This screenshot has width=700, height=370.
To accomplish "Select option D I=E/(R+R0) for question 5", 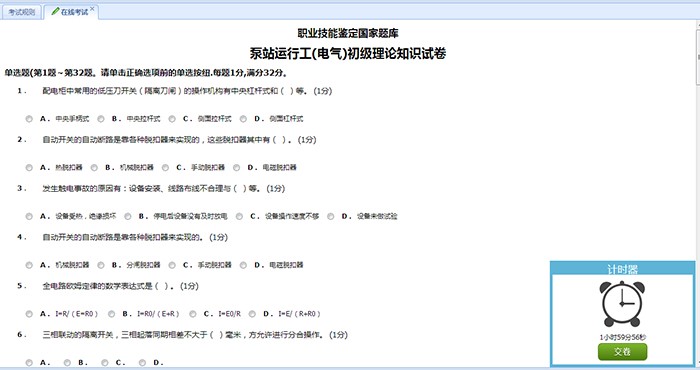I will (252, 314).
